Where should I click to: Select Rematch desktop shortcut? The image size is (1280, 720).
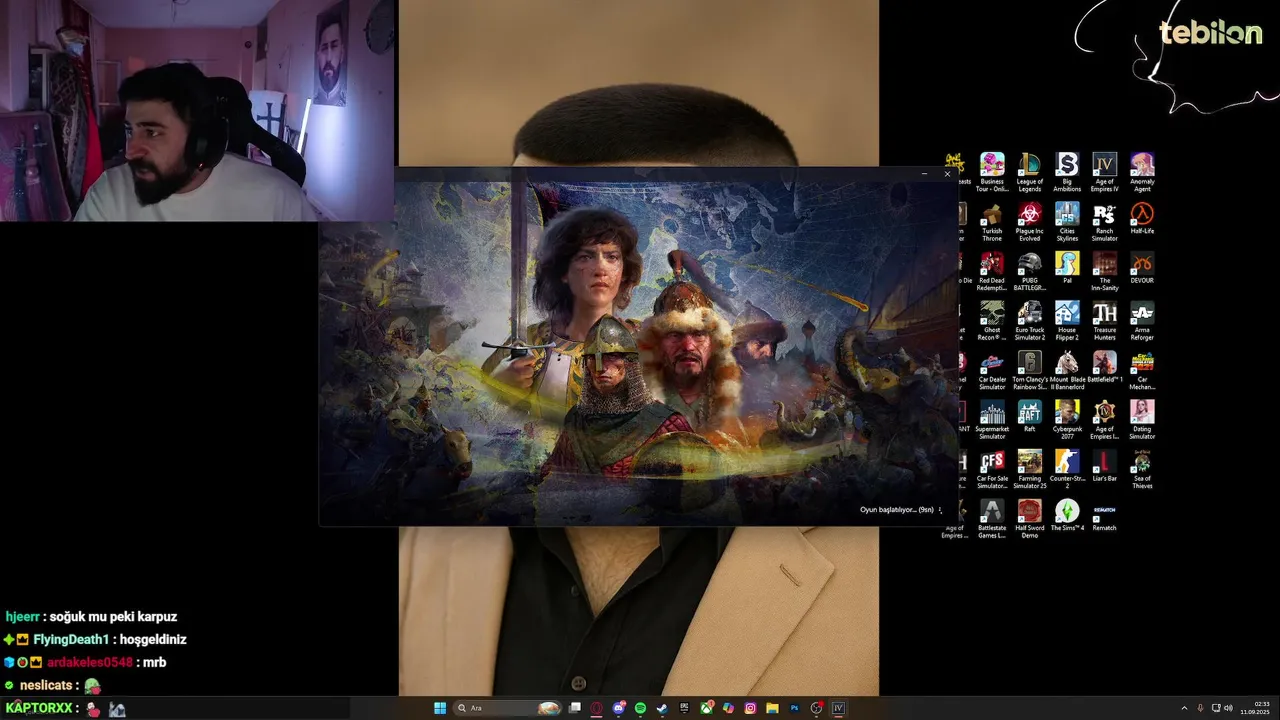(x=1104, y=515)
